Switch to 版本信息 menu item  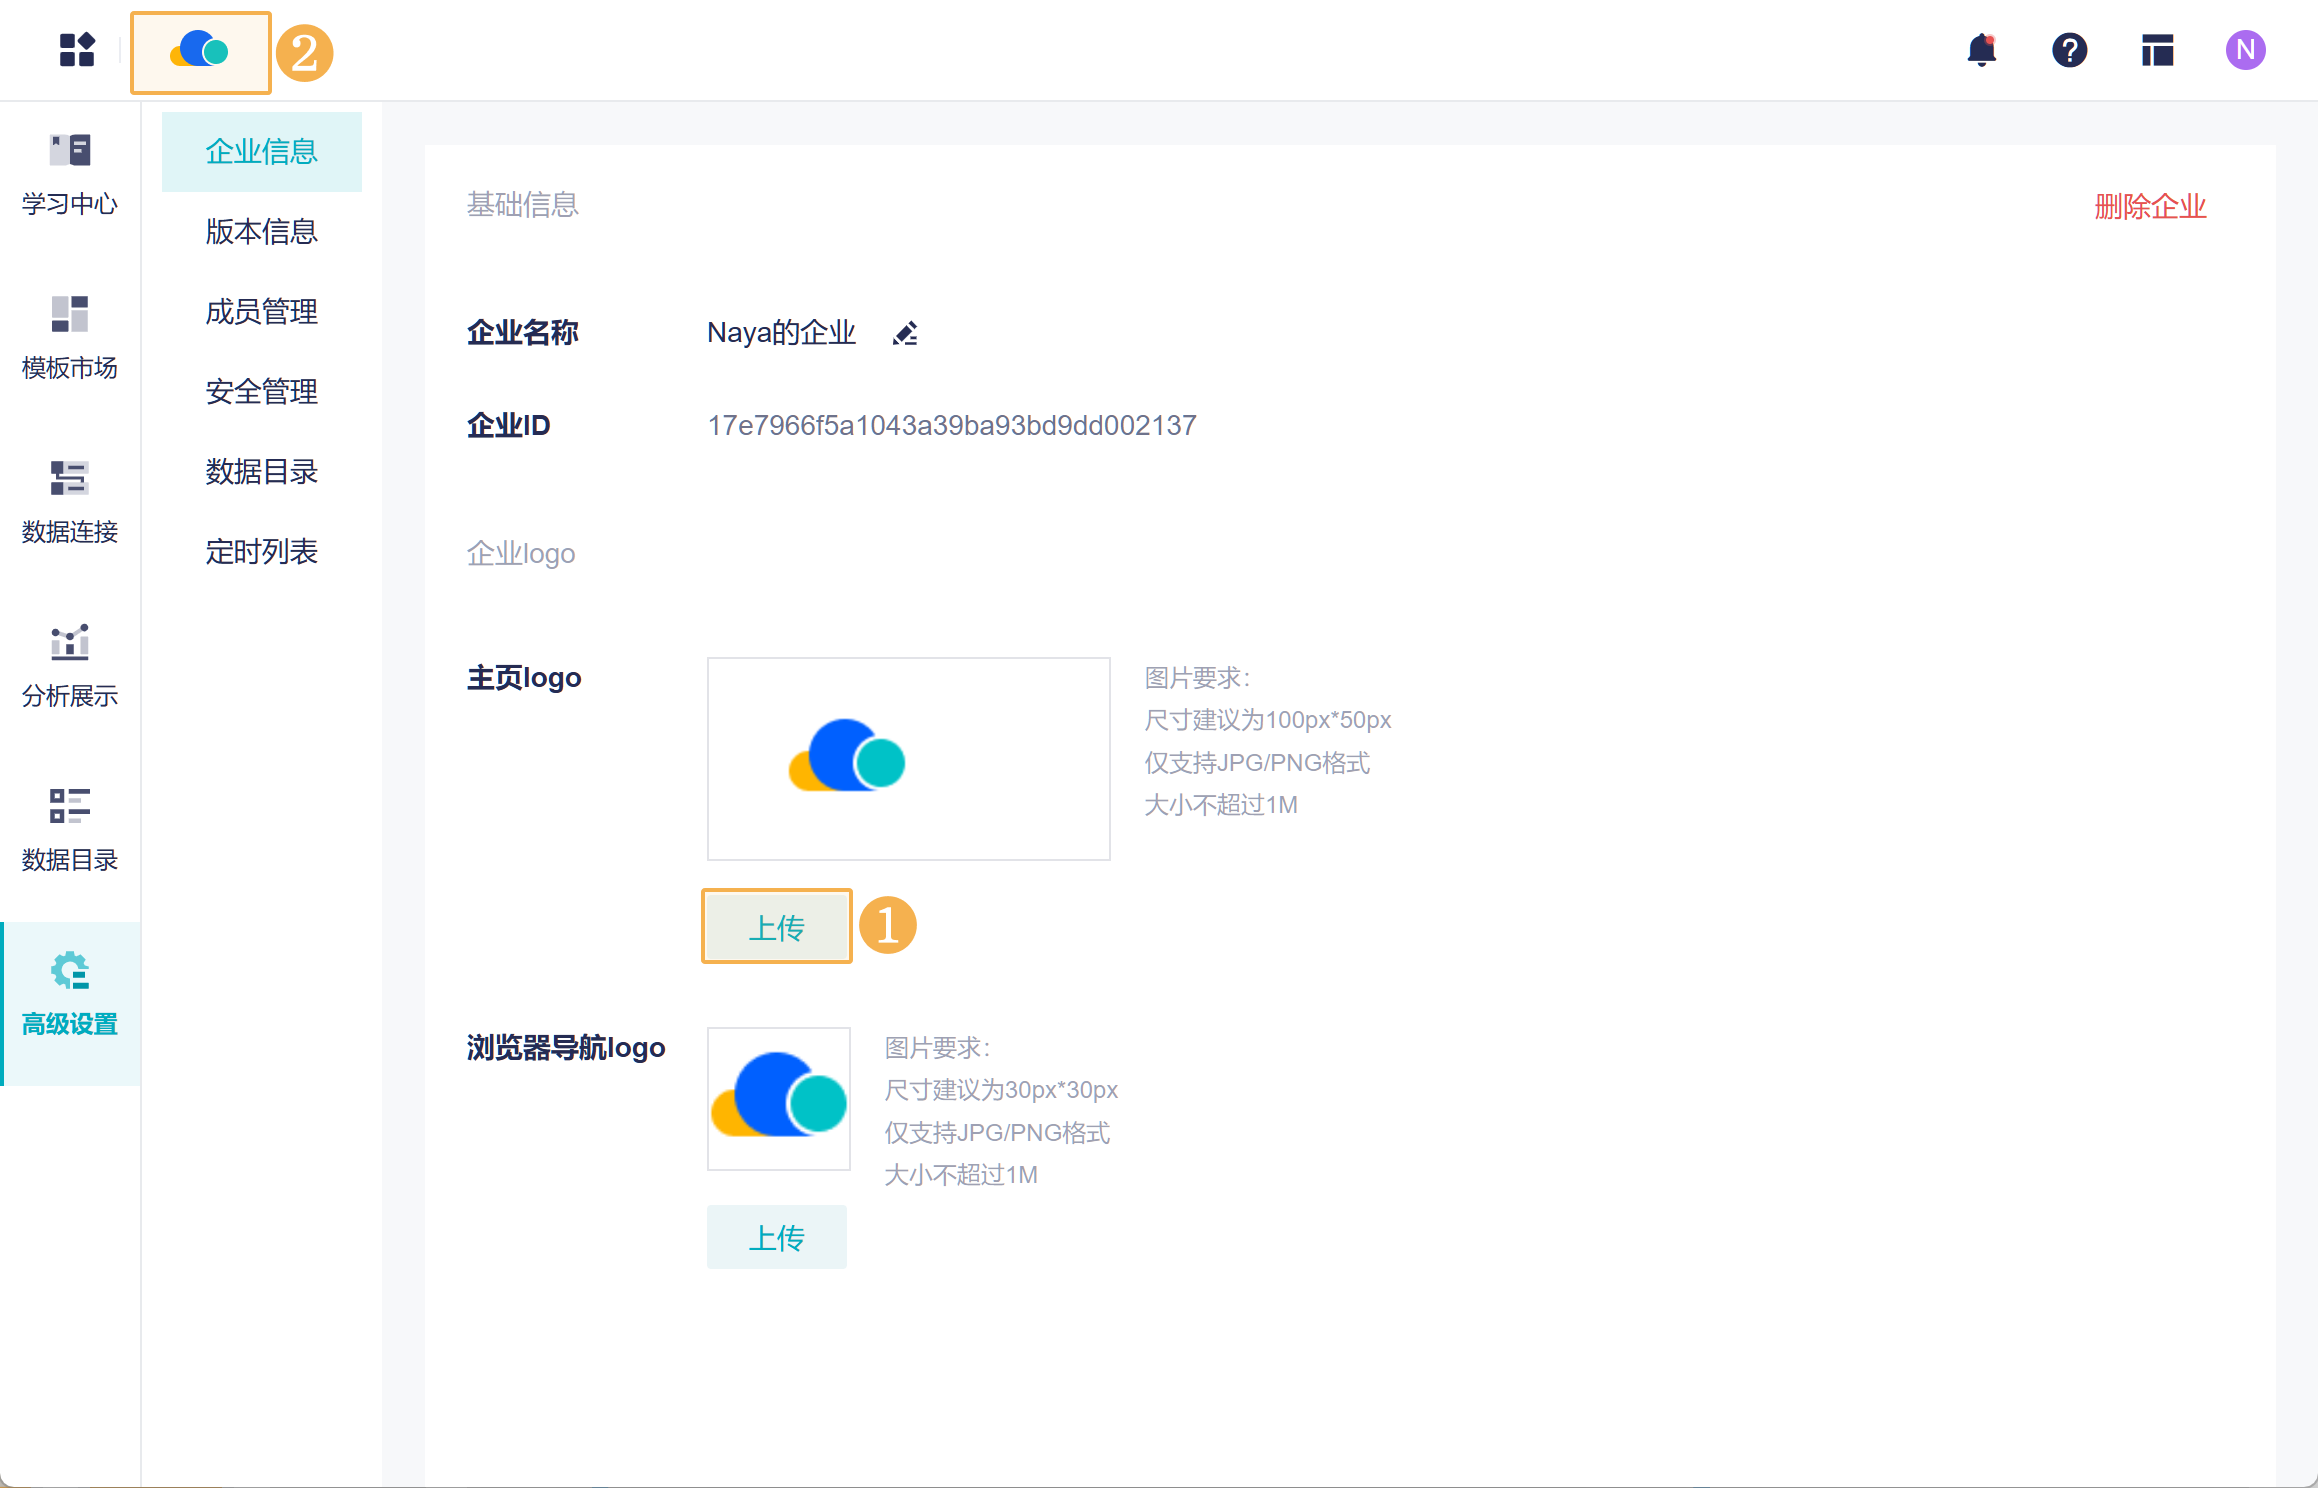261,232
